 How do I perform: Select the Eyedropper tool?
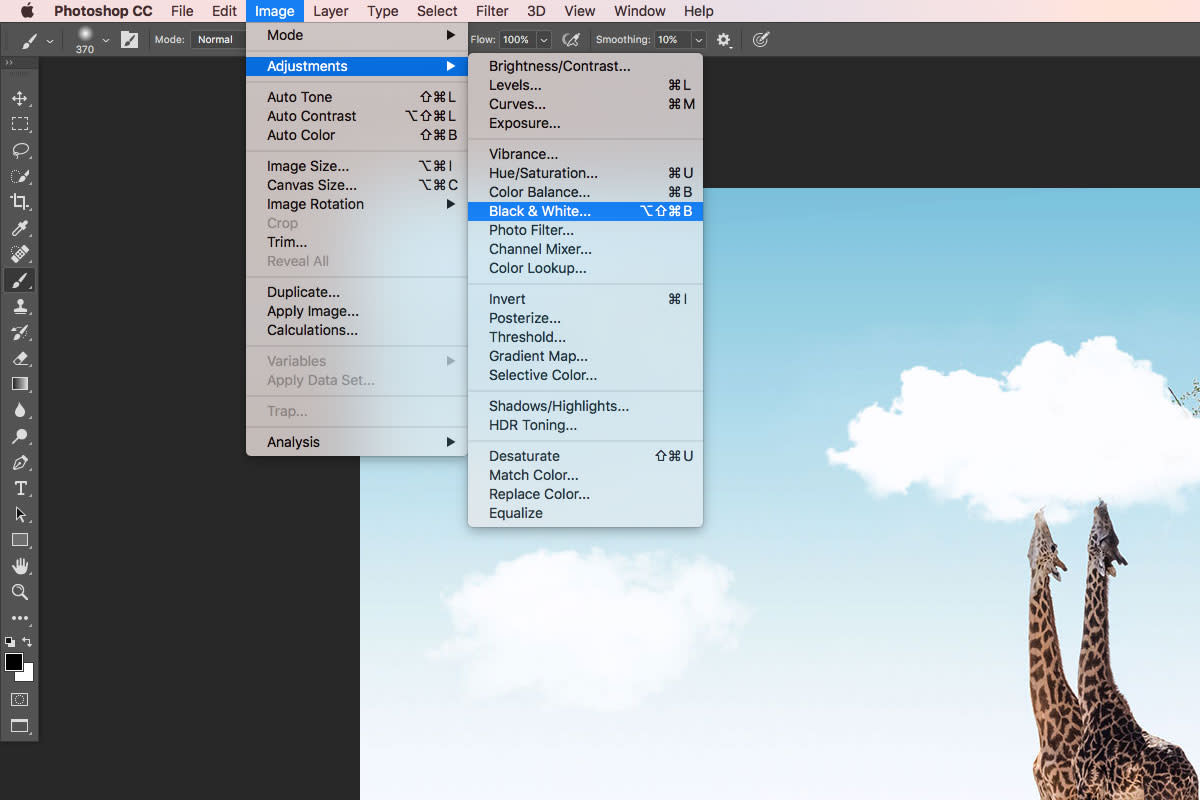click(20, 228)
